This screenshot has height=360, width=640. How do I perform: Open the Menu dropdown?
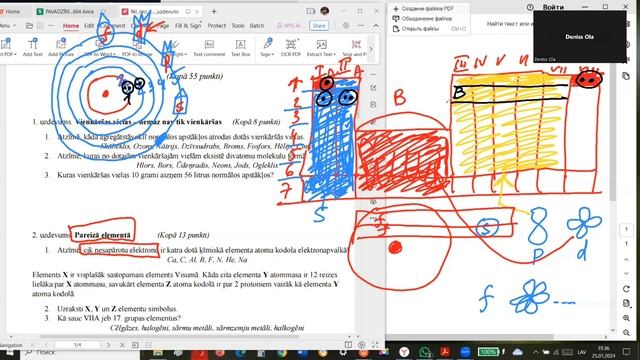(8, 25)
